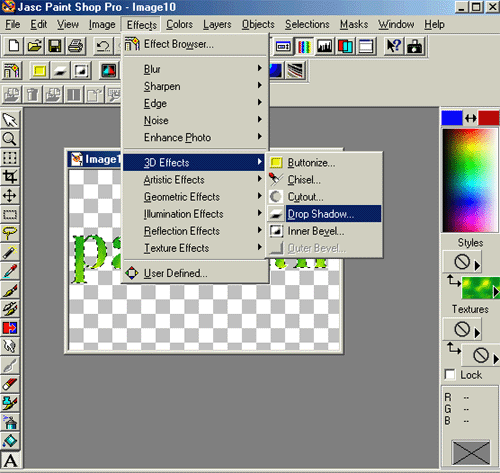Open the Masks menu
Viewport: 500px width, 473px height.
tap(354, 24)
